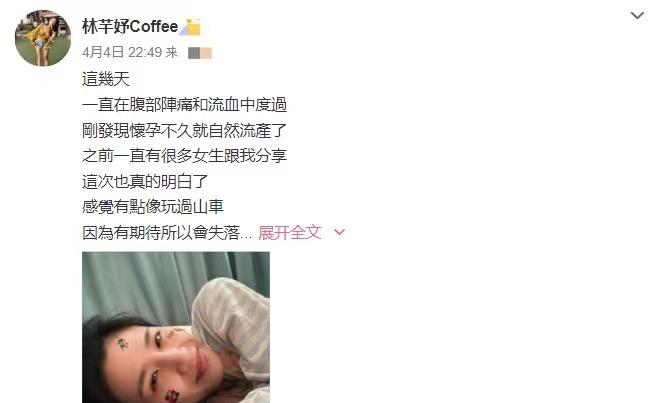The width and height of the screenshot is (661, 403).
Task: Click the line 感覺有點像玩過山車
Action: pyautogui.click(x=153, y=207)
